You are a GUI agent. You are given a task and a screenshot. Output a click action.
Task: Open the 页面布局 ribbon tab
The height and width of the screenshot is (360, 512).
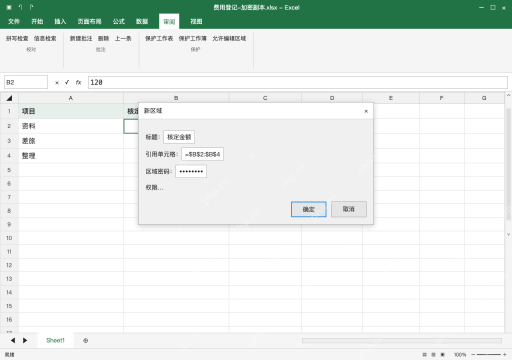click(x=89, y=21)
